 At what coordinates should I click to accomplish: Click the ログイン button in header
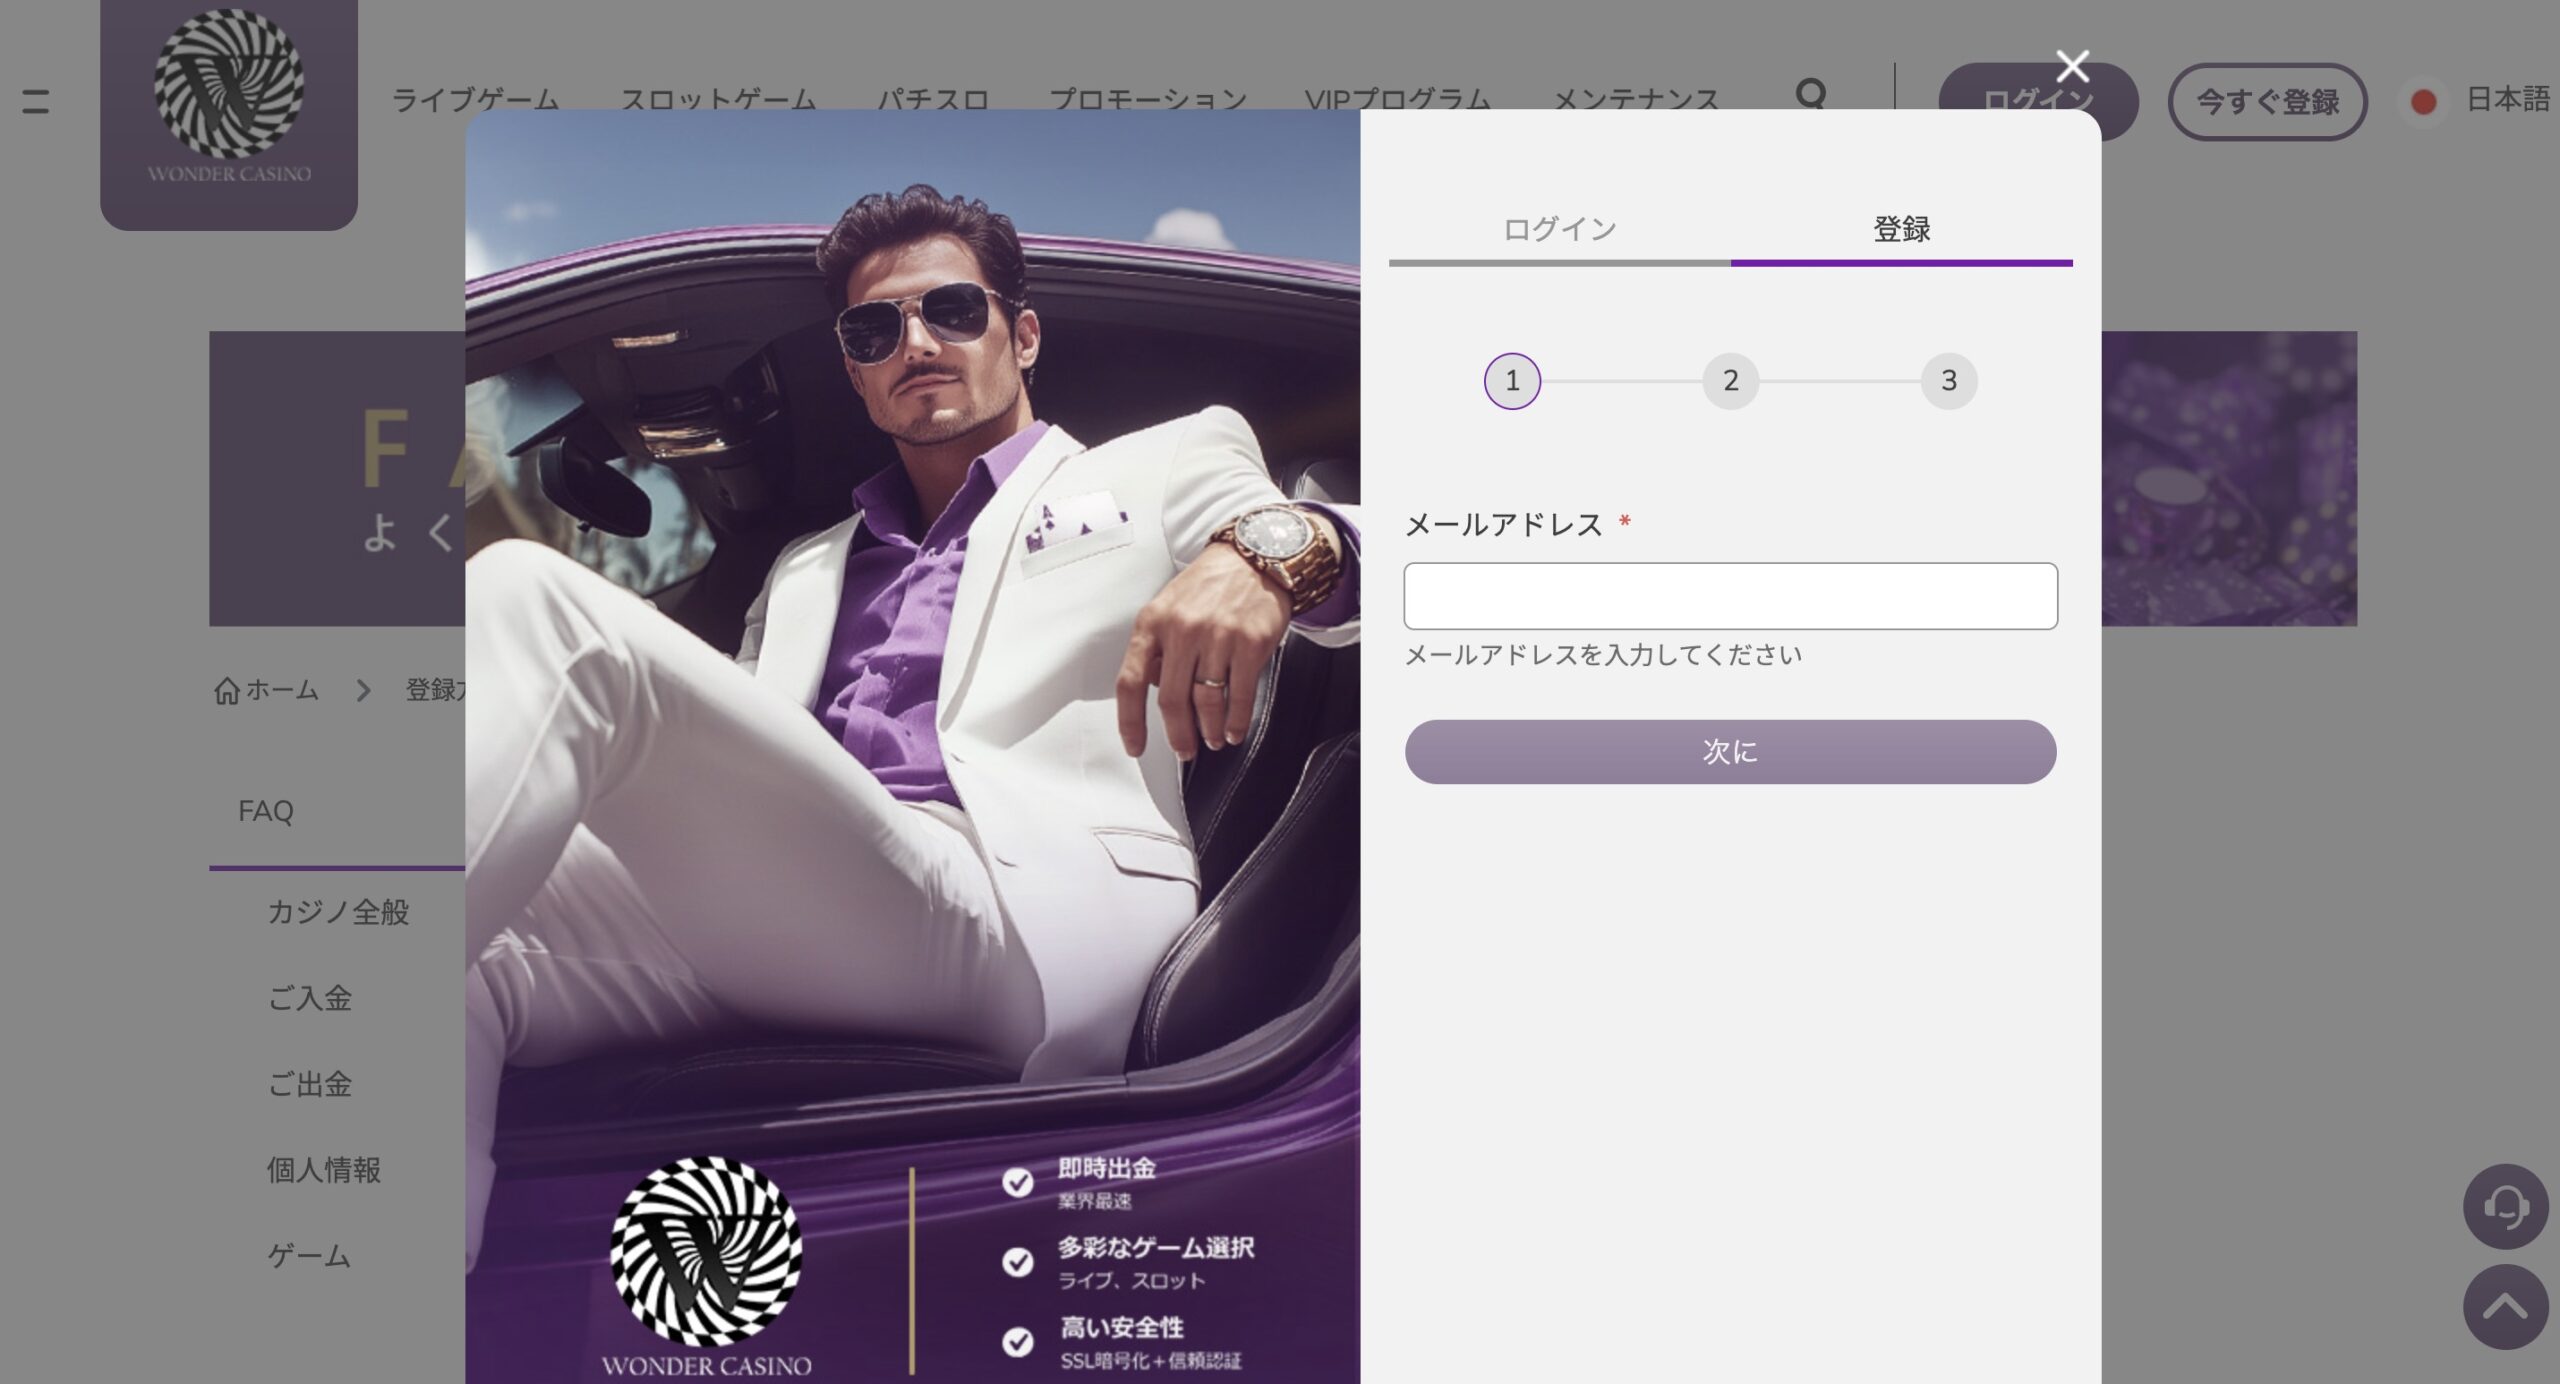pyautogui.click(x=2038, y=101)
